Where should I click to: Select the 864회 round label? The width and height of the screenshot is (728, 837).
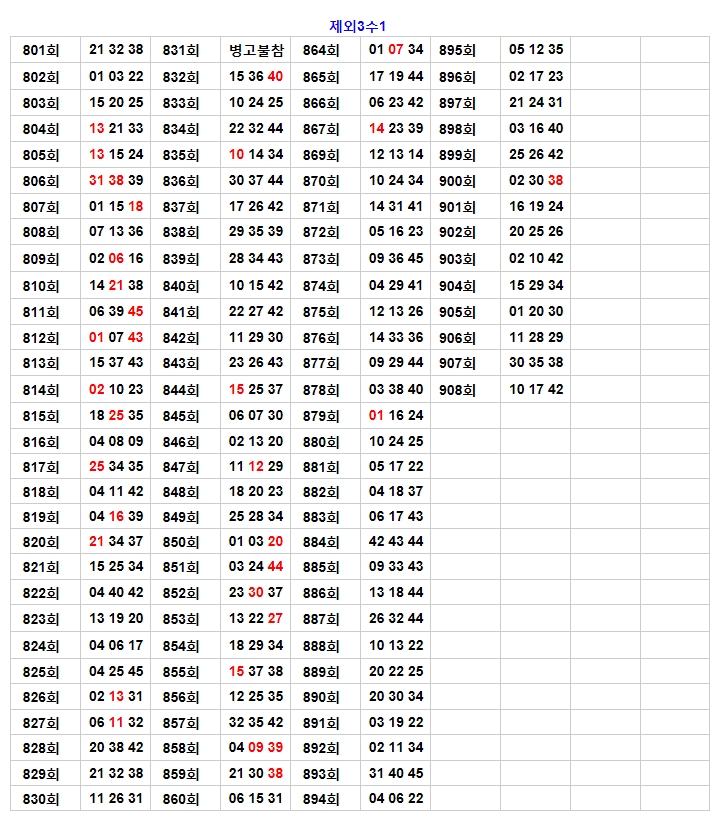point(321,50)
